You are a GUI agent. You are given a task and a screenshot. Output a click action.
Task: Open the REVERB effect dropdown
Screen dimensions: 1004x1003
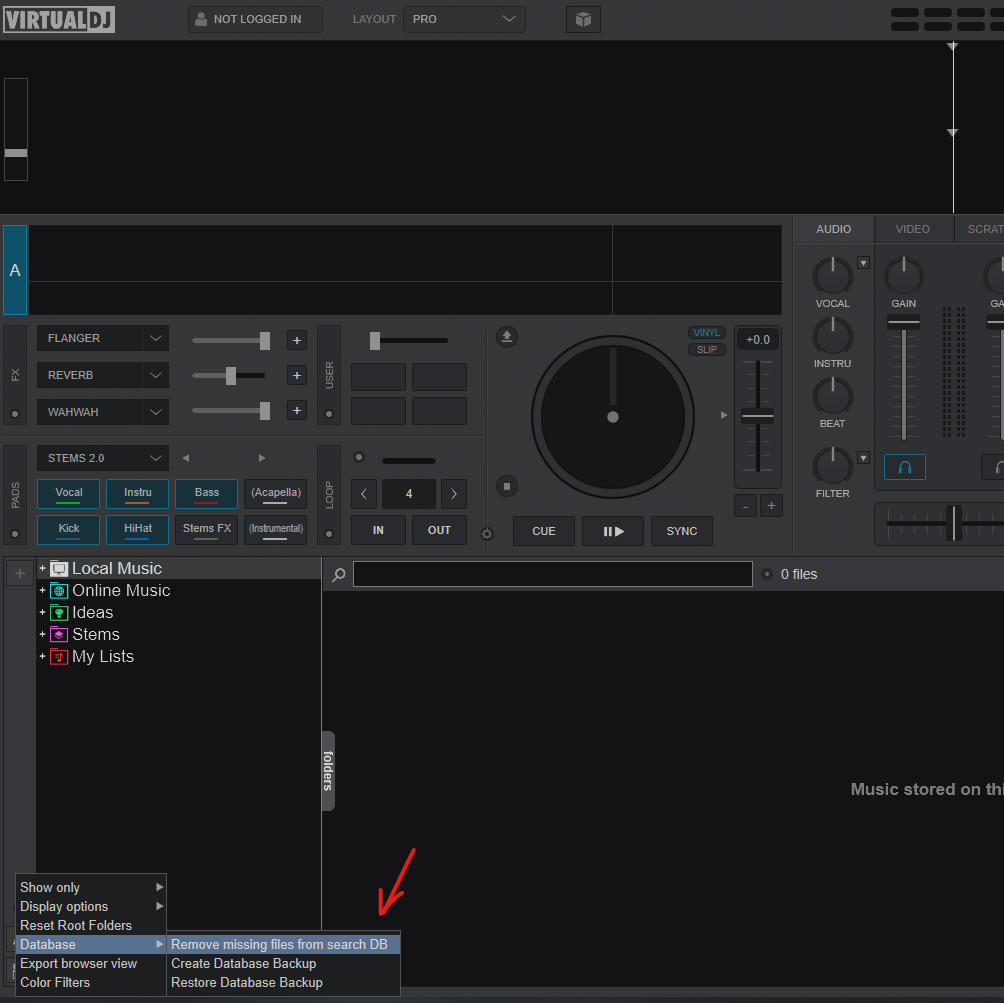pyautogui.click(x=103, y=375)
